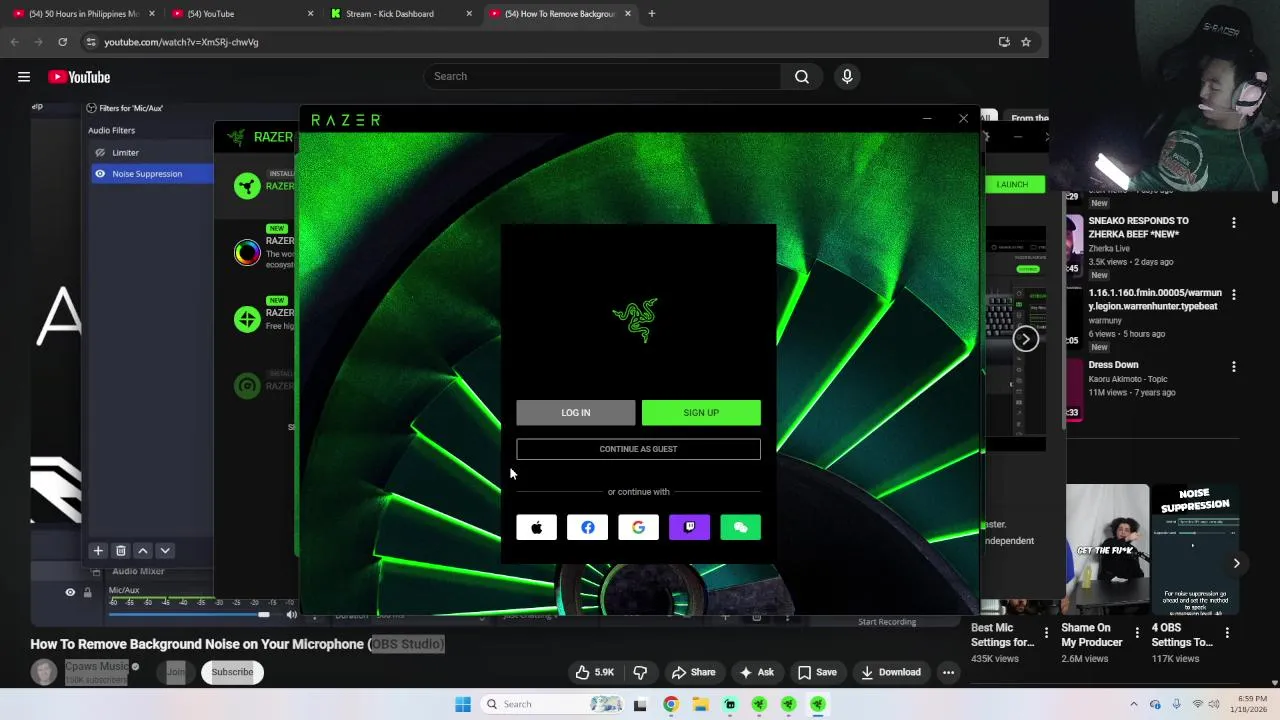Sign in with WeChat in Razer login
Viewport: 1280px width, 720px height.
point(740,527)
